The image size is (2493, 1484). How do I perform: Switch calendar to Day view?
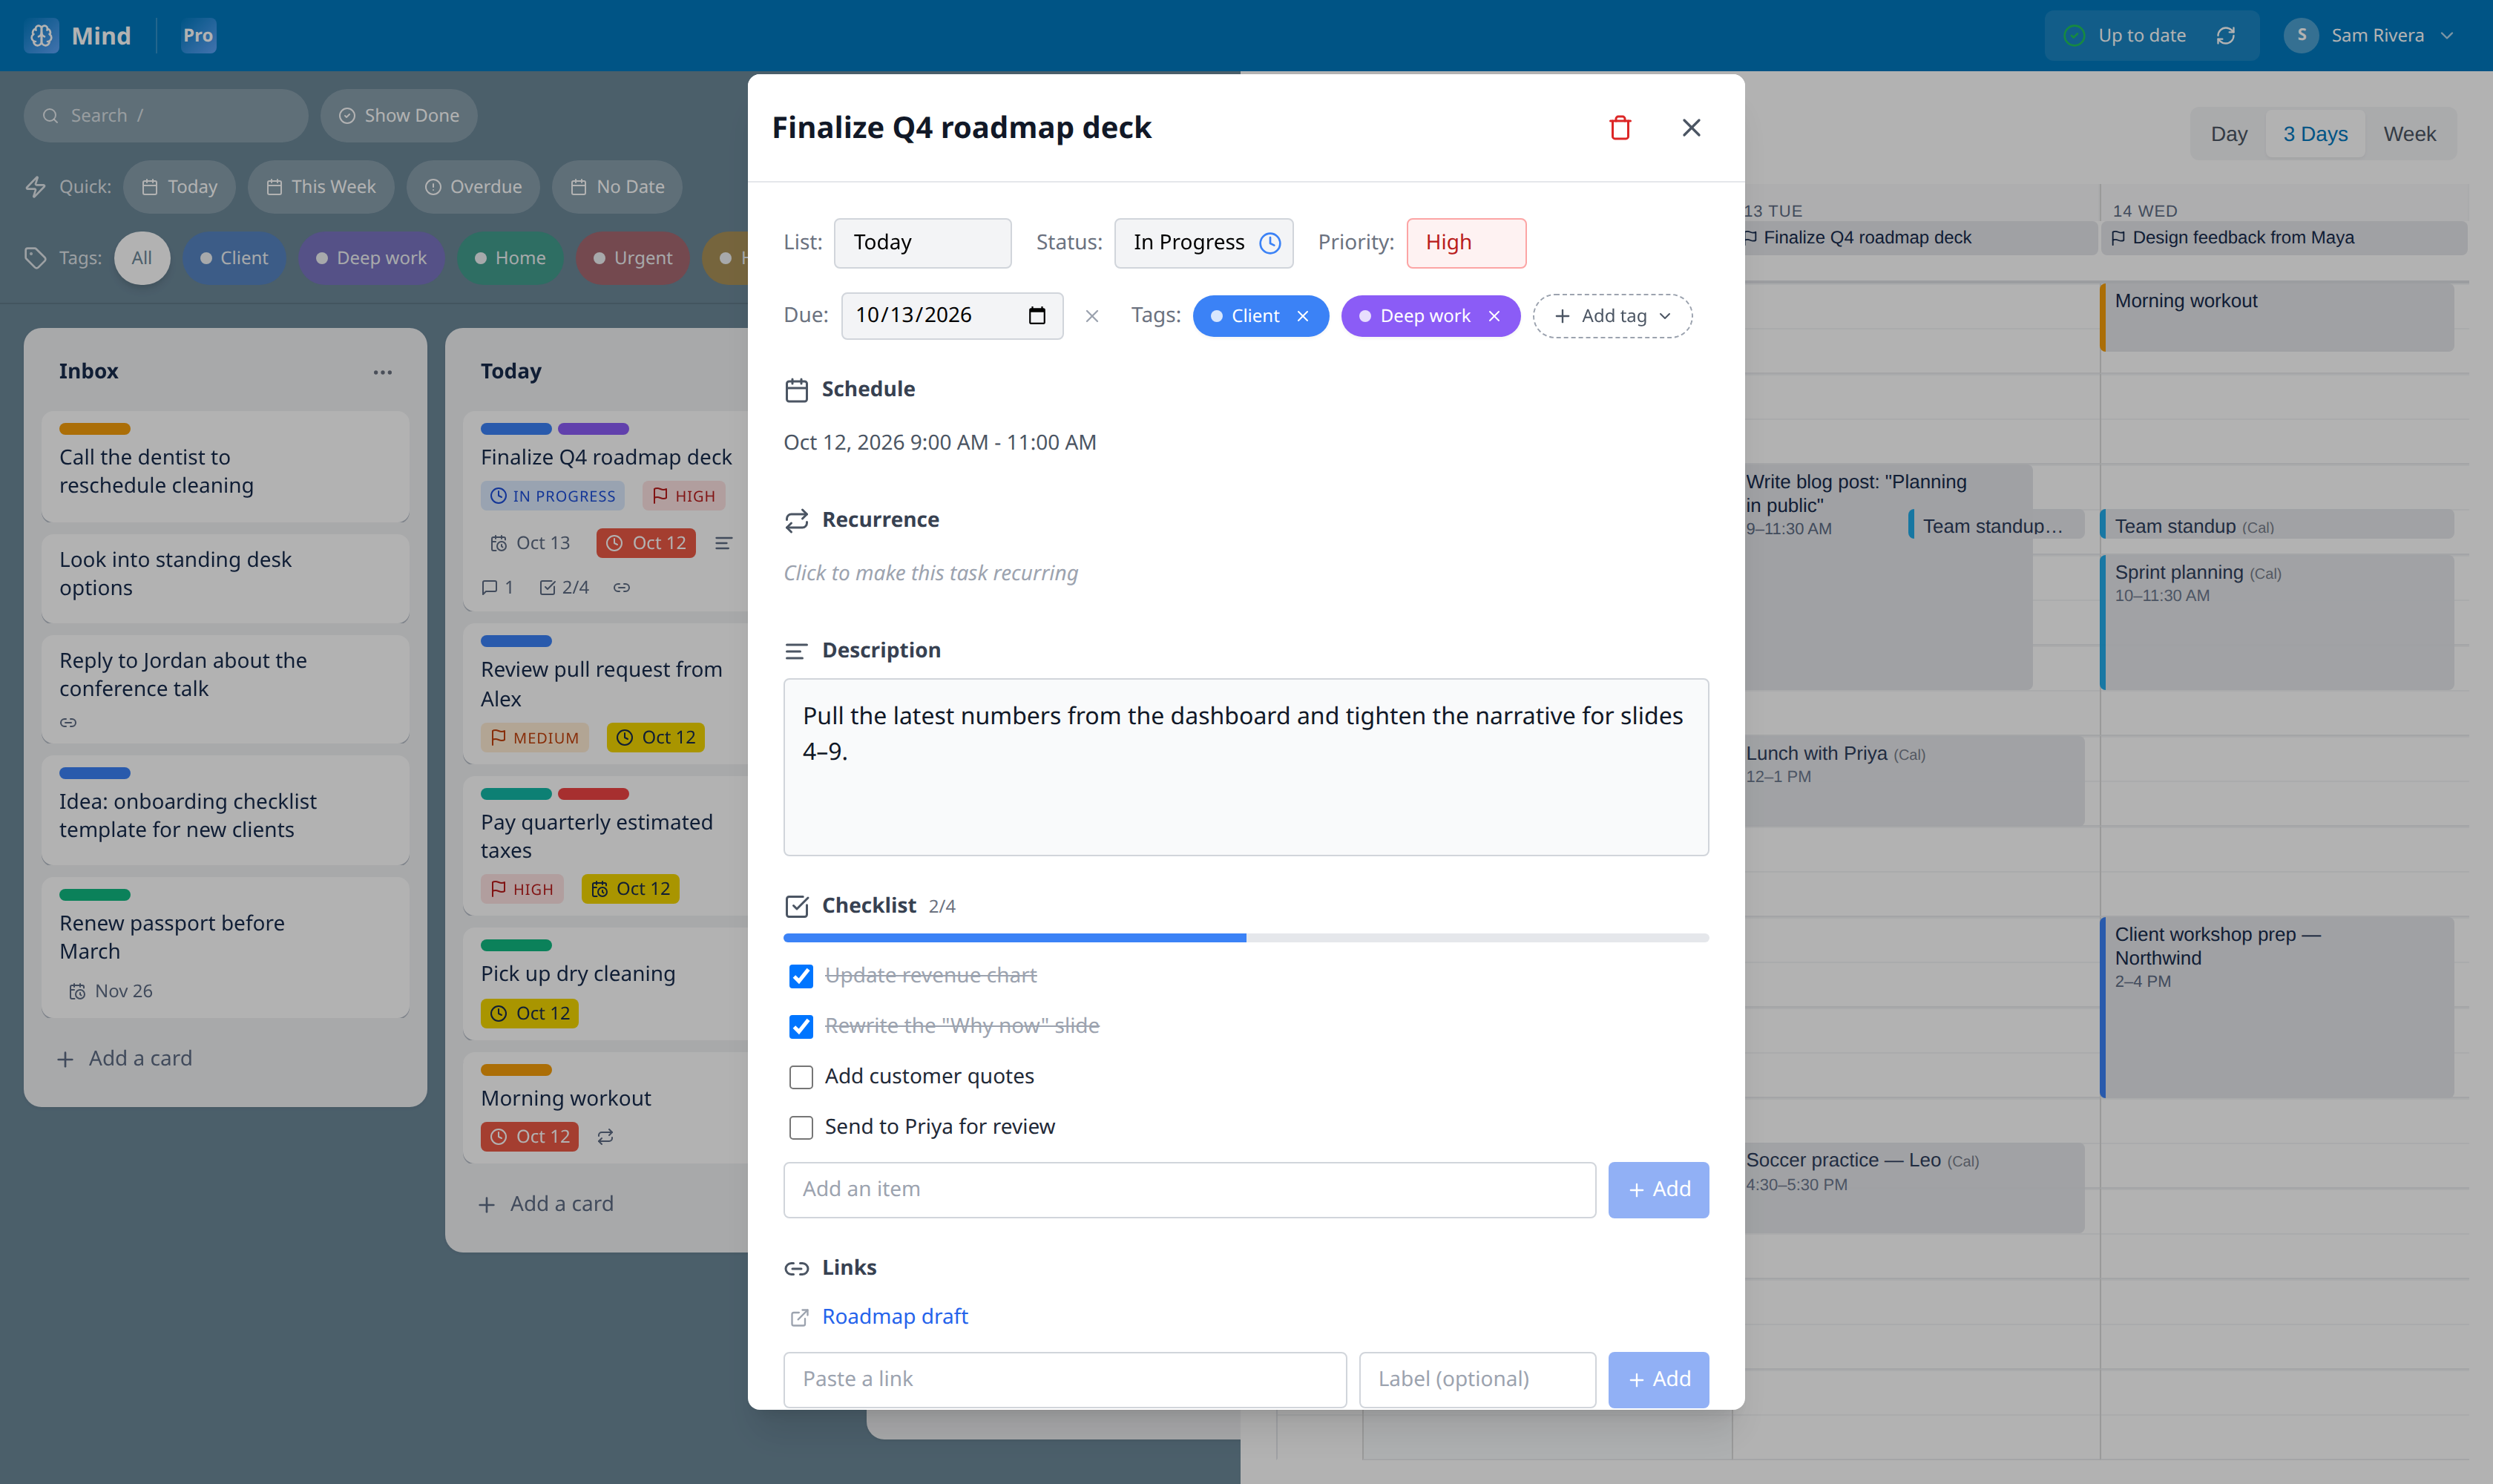click(2228, 134)
